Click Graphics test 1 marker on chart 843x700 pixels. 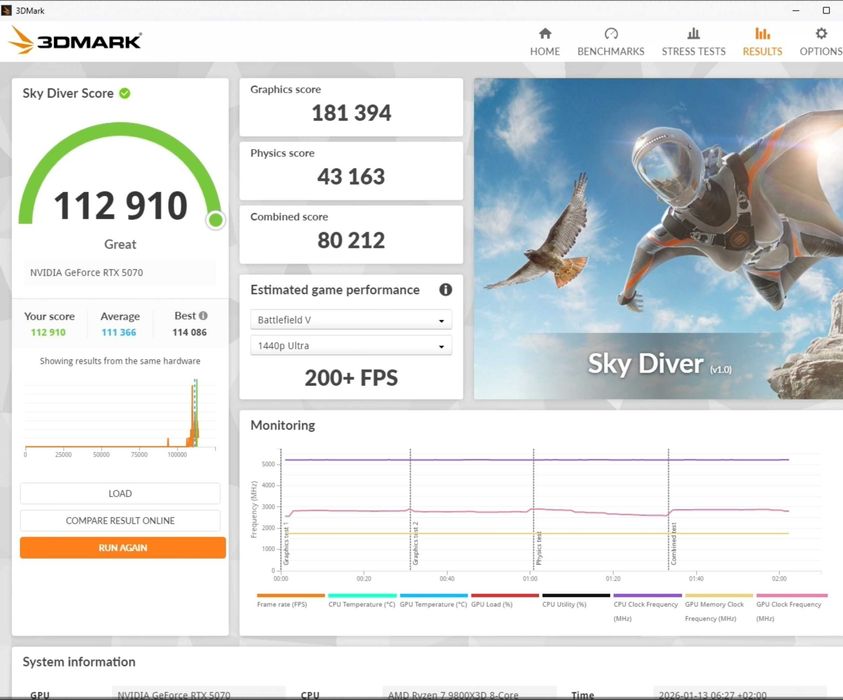[286, 543]
